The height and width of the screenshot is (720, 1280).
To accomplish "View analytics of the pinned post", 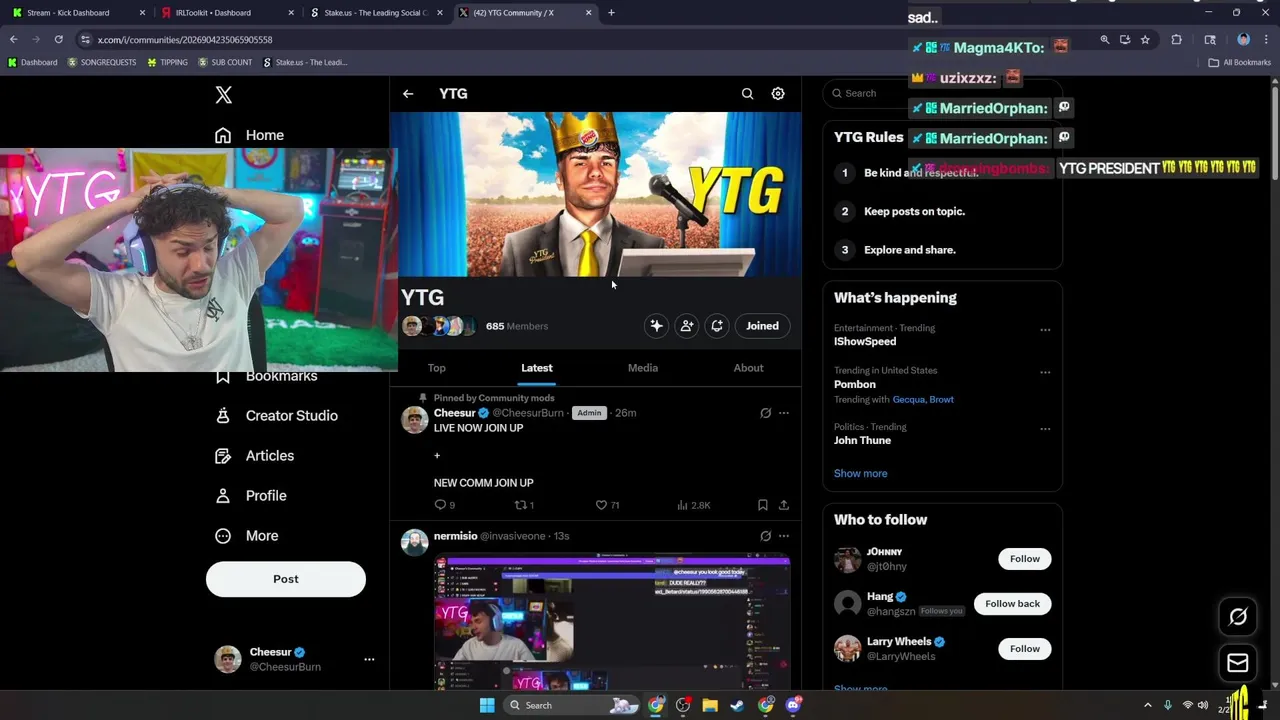I will click(x=693, y=505).
